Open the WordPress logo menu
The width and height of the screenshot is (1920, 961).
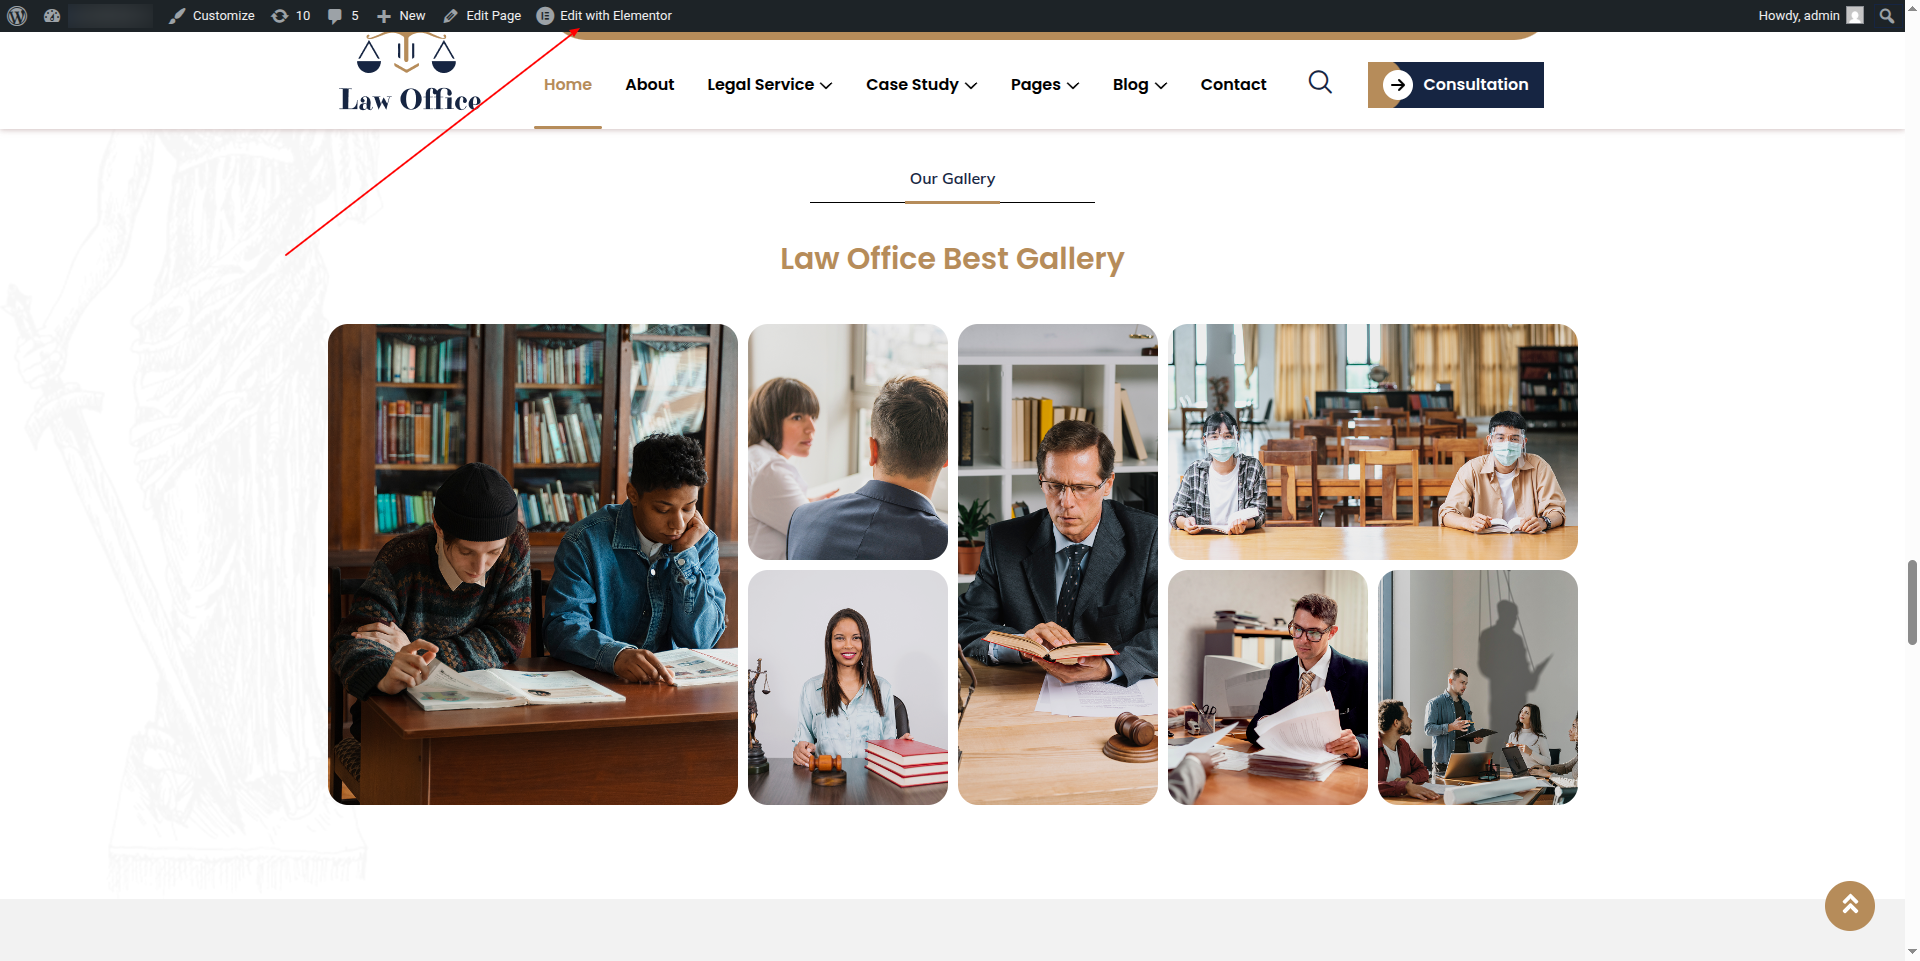[x=17, y=16]
